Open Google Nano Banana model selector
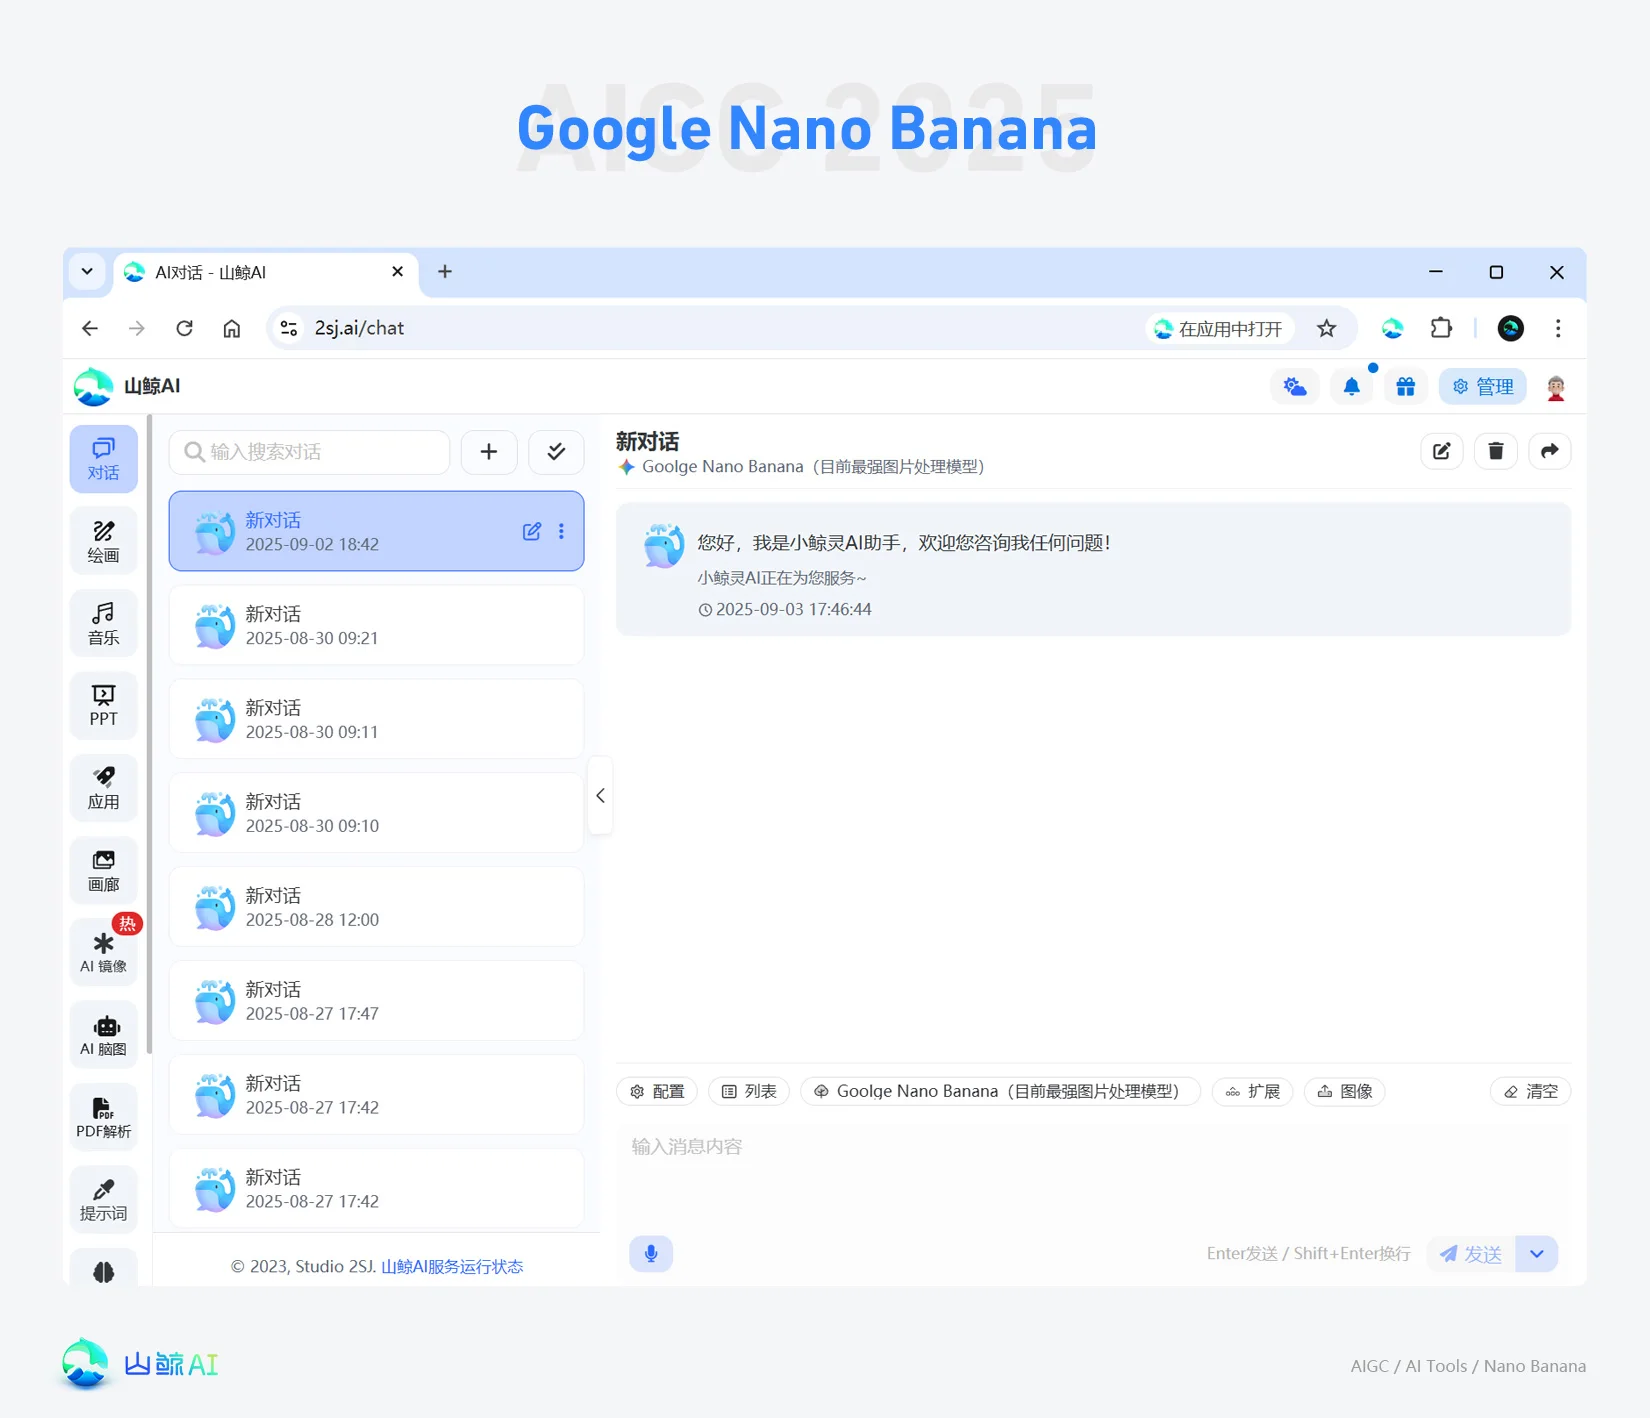 1000,1091
